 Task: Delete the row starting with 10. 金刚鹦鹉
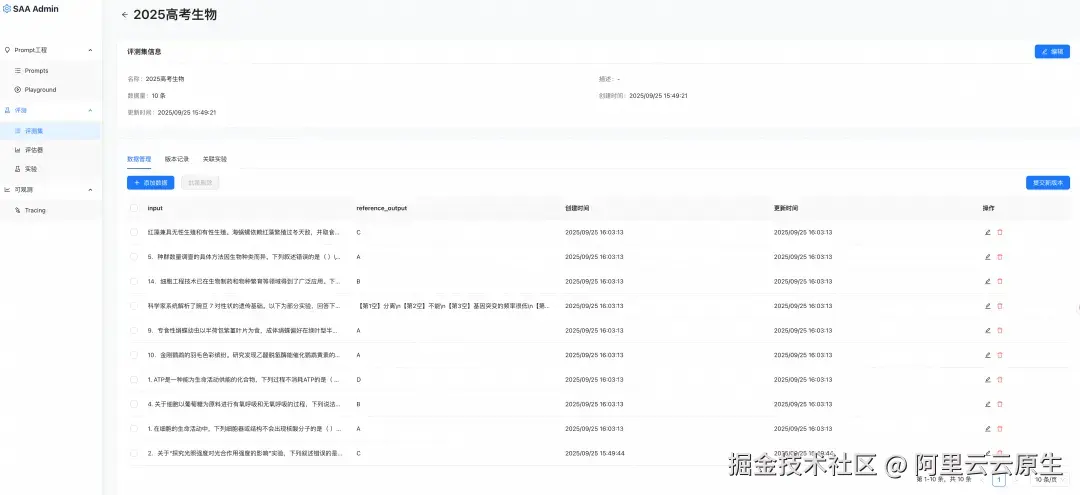[x=999, y=355]
